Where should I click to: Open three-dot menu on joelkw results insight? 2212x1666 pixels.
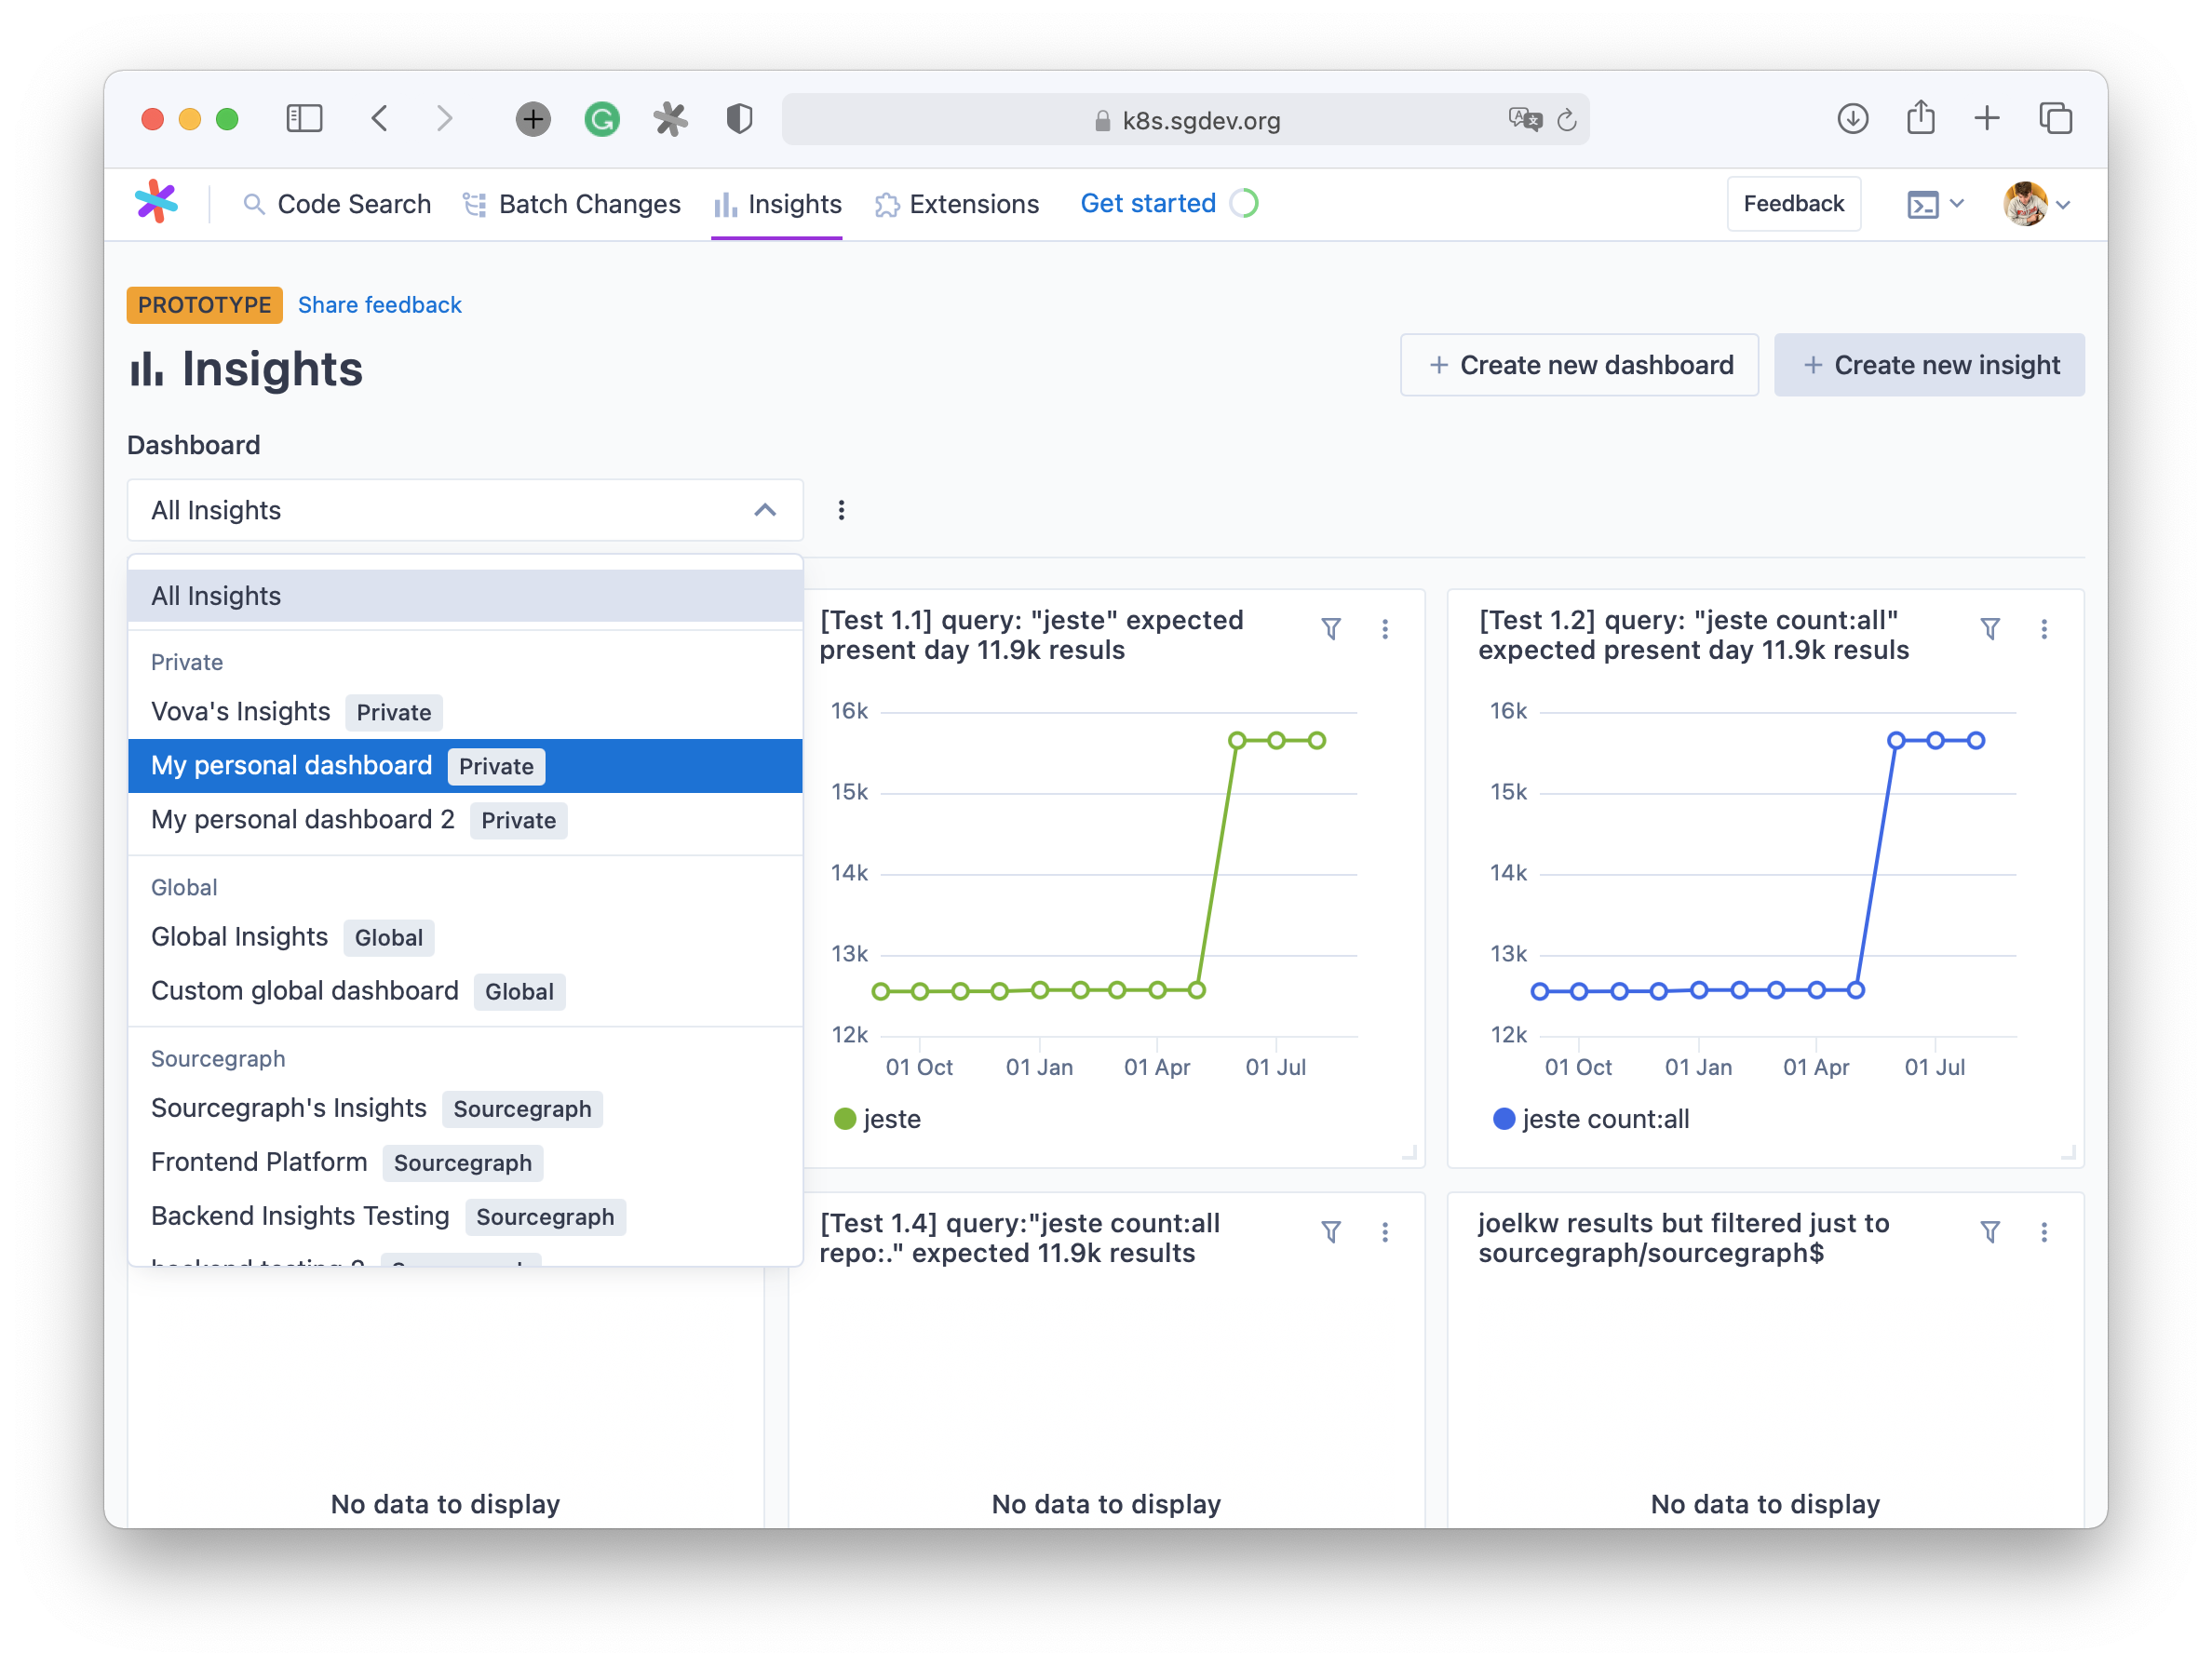pos(2044,1232)
